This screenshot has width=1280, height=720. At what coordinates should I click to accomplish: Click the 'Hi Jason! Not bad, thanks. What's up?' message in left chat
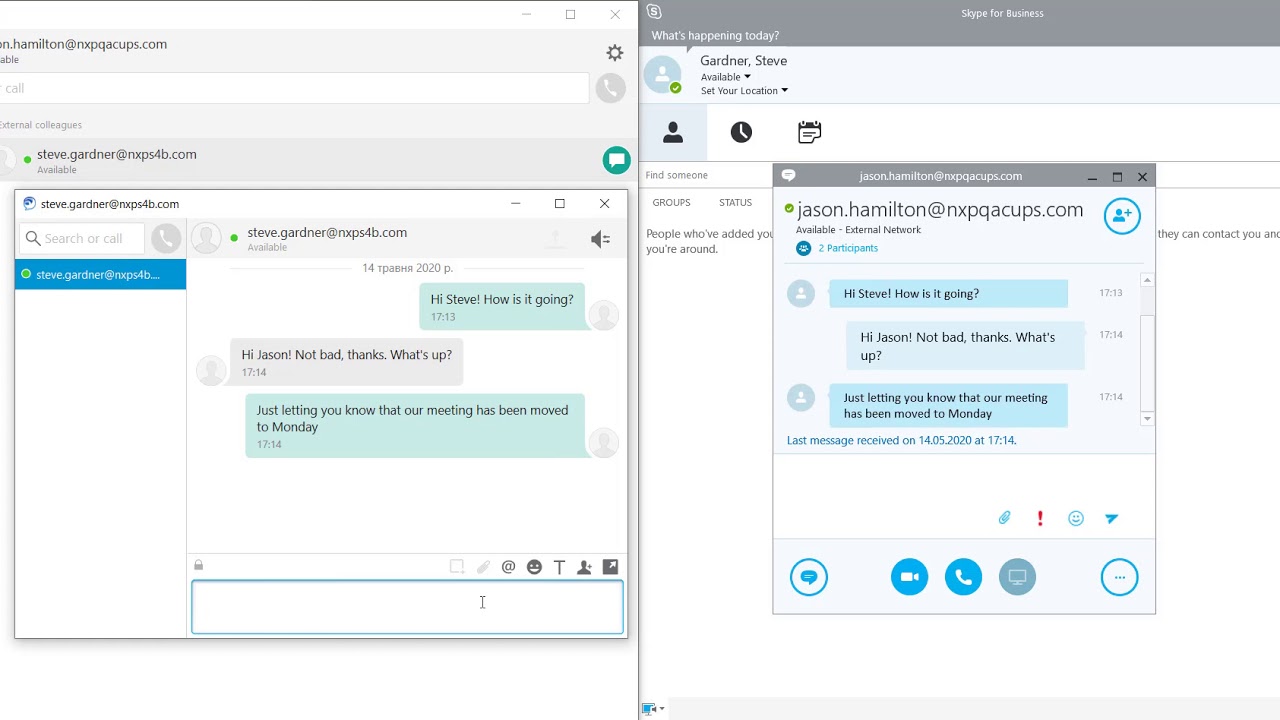coord(346,362)
